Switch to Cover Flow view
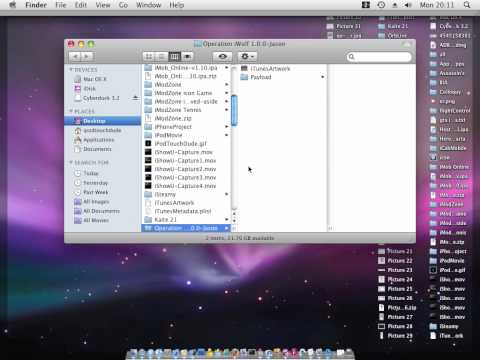Screen dimensions: 480x360 click(x=187, y=57)
